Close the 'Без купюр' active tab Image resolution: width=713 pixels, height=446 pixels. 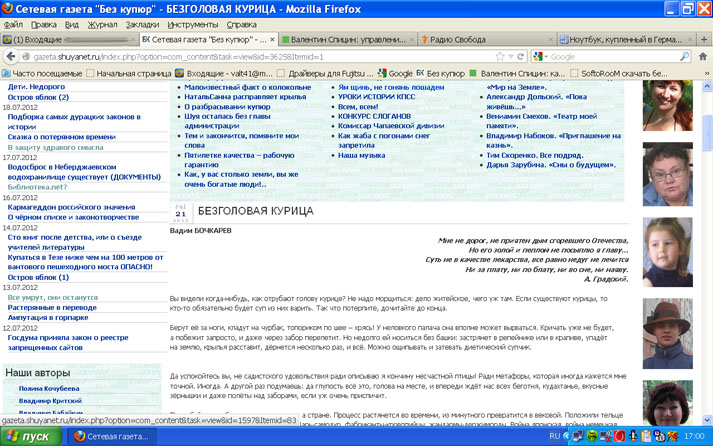click(272, 40)
